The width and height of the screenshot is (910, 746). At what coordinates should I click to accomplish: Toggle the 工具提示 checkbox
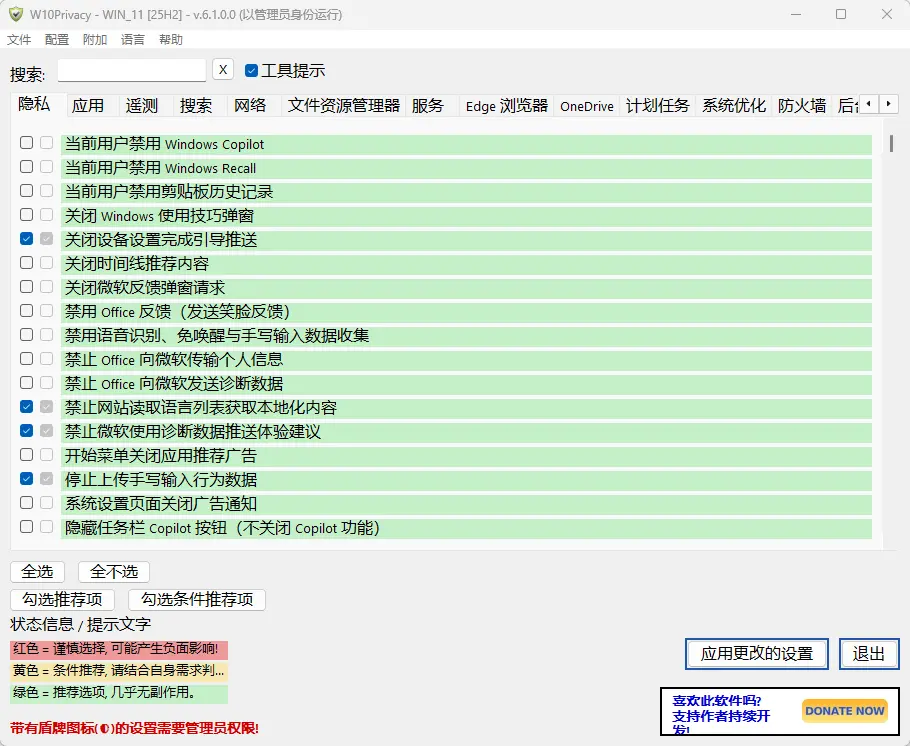point(251,71)
